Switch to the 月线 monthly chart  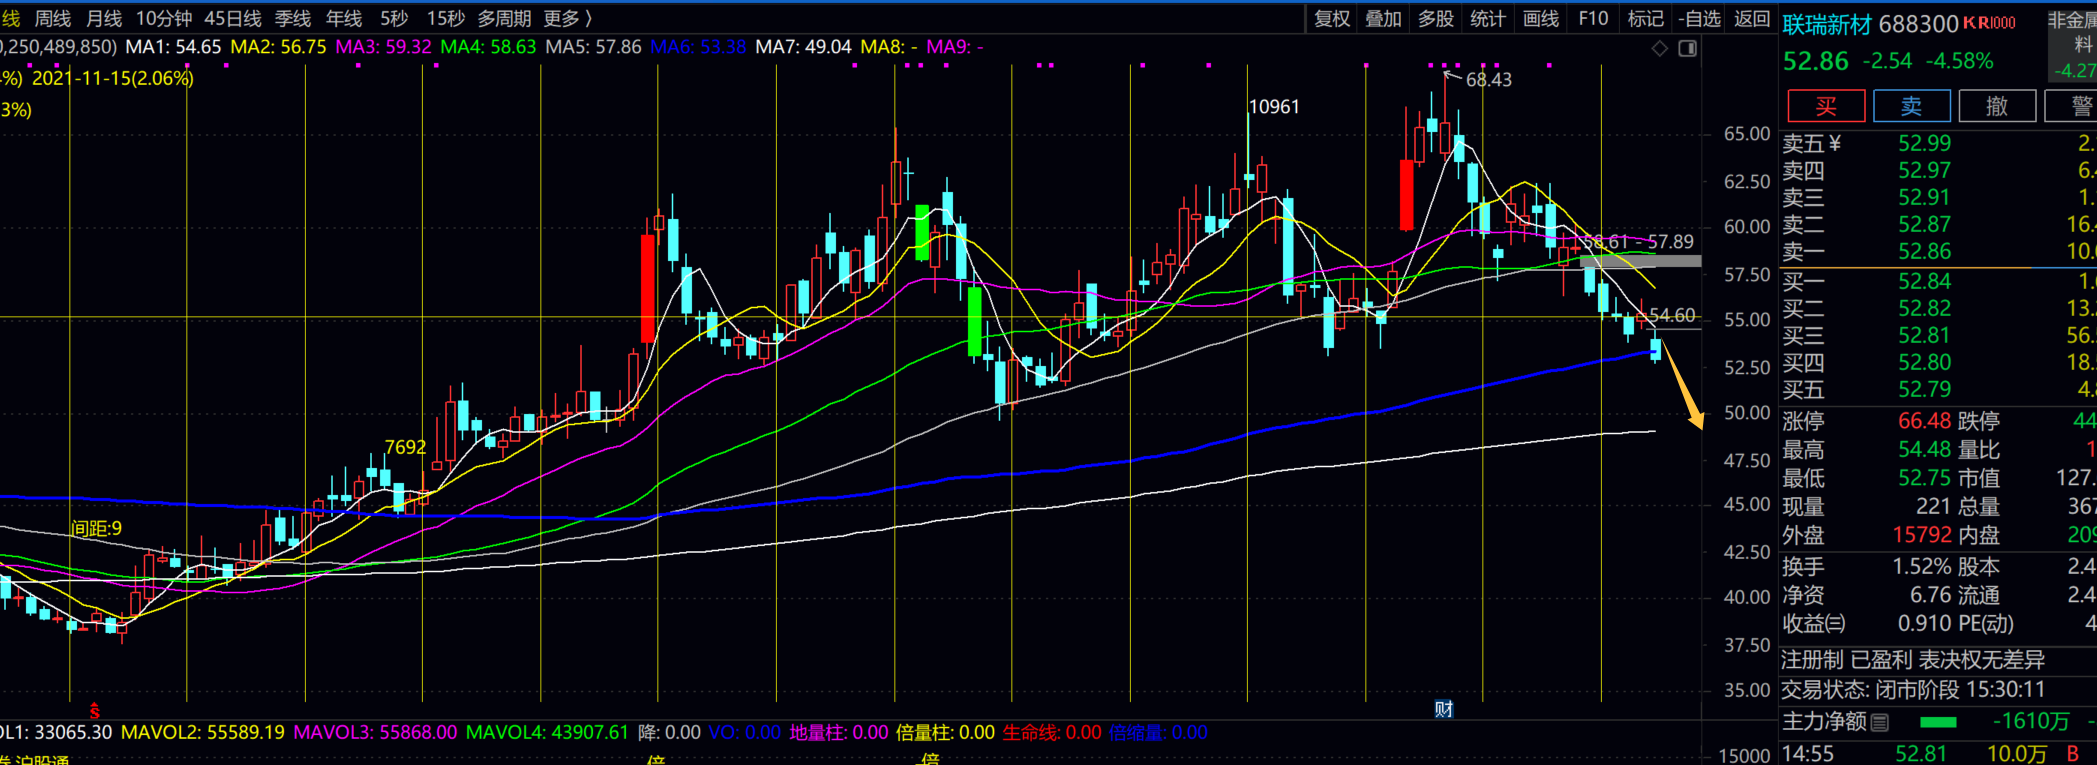[x=104, y=19]
